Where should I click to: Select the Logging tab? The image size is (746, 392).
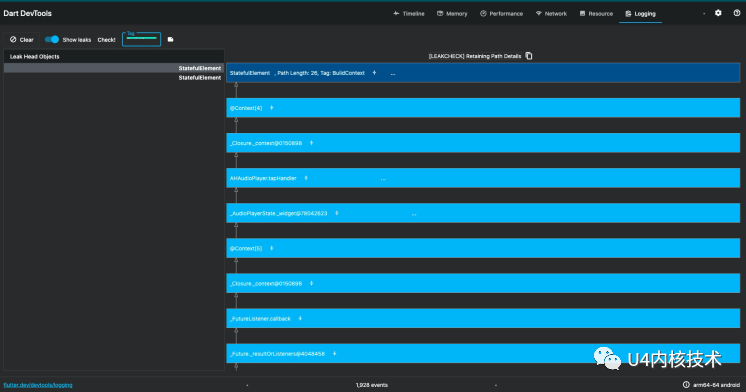coord(640,14)
